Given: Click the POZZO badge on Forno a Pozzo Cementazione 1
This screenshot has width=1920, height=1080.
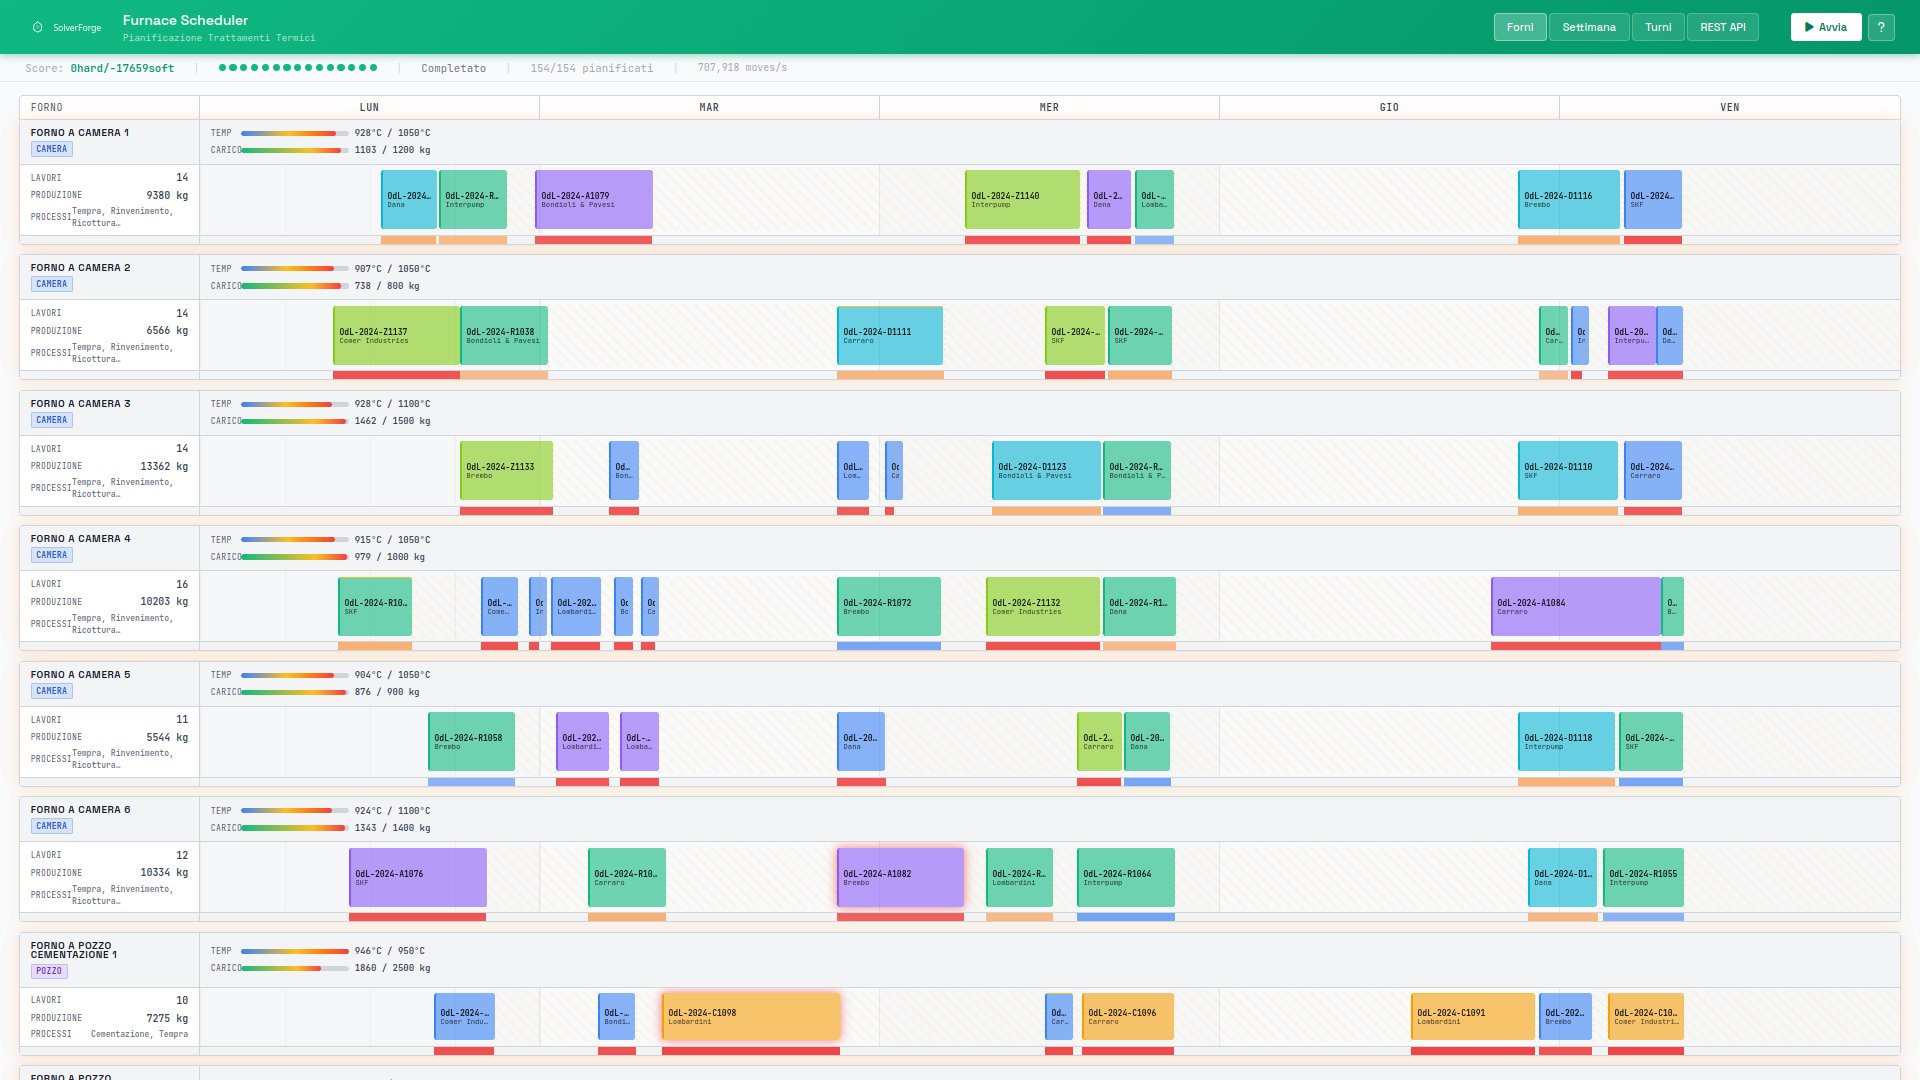Looking at the screenshot, I should click(x=49, y=970).
